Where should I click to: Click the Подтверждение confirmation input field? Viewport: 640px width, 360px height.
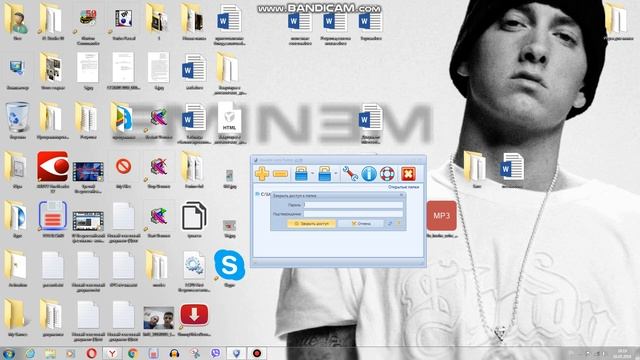pos(353,213)
